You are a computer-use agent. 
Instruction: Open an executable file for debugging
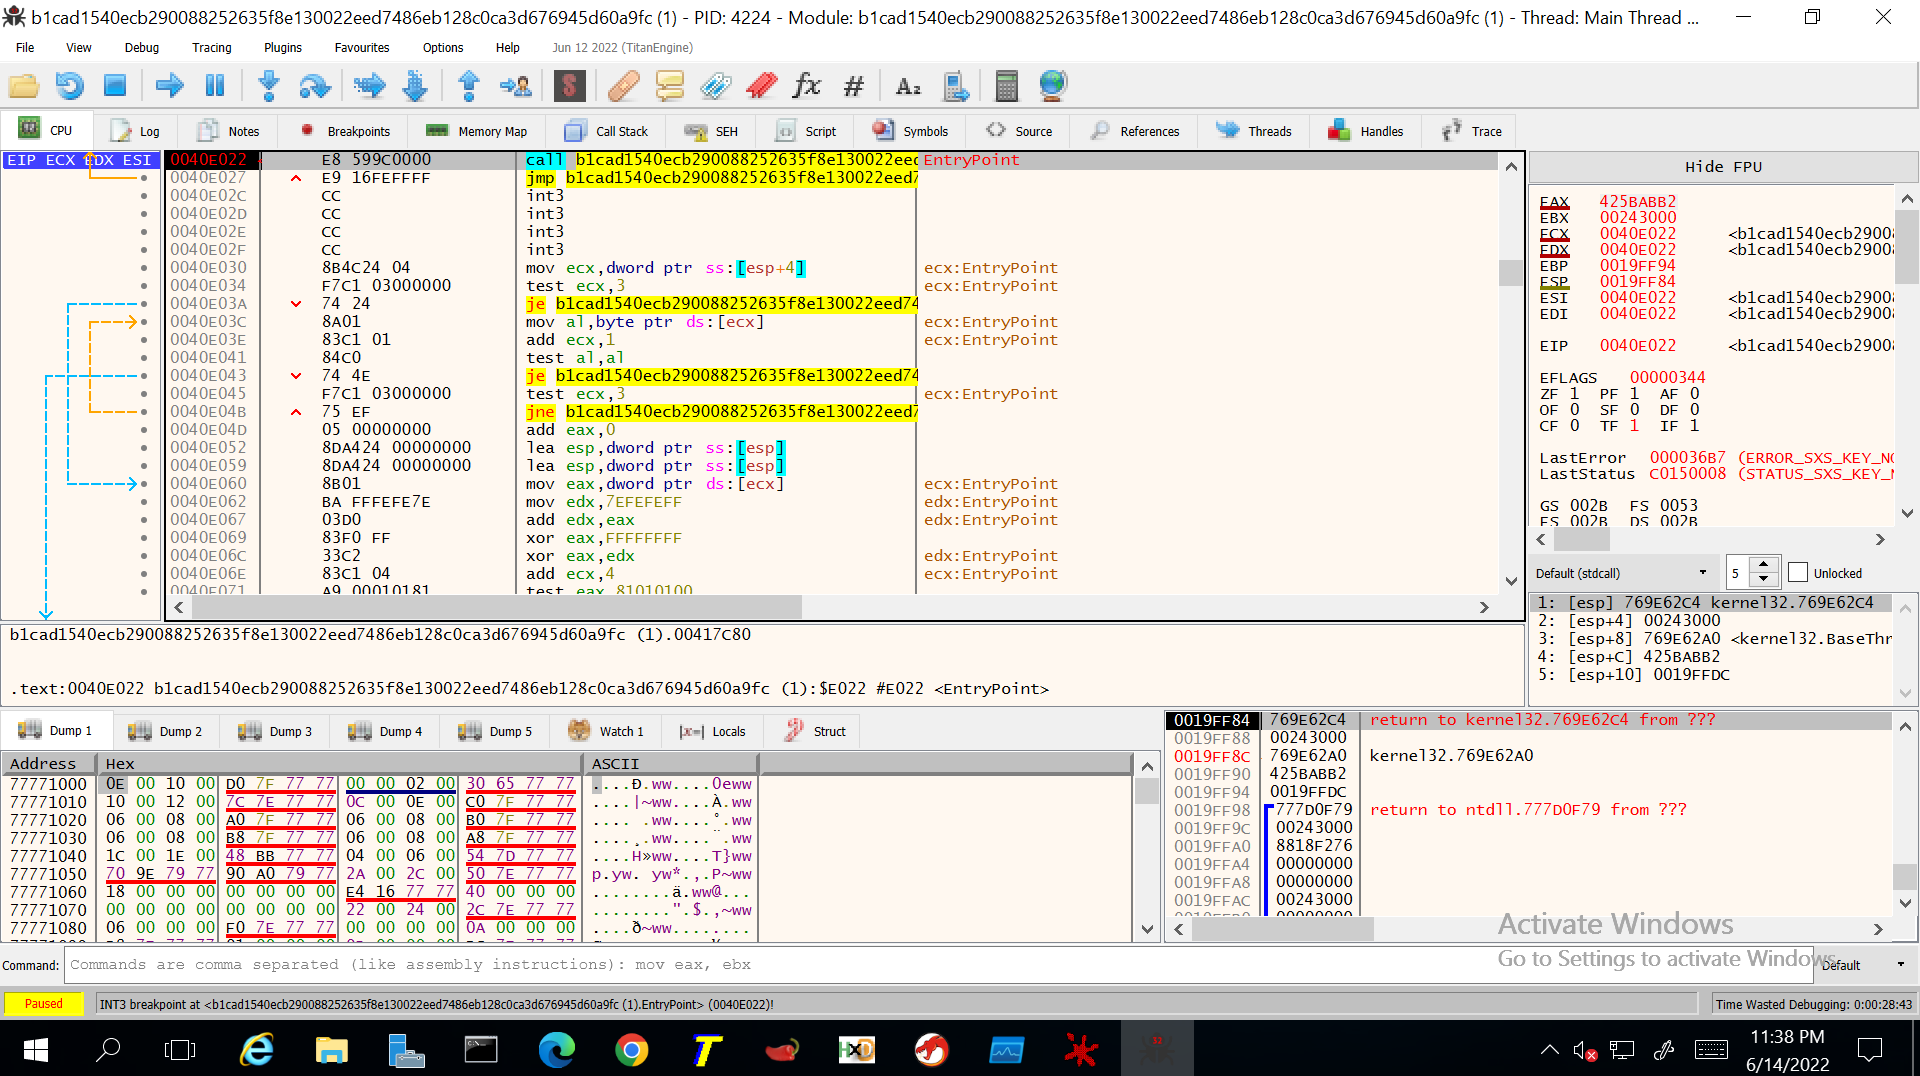[24, 85]
